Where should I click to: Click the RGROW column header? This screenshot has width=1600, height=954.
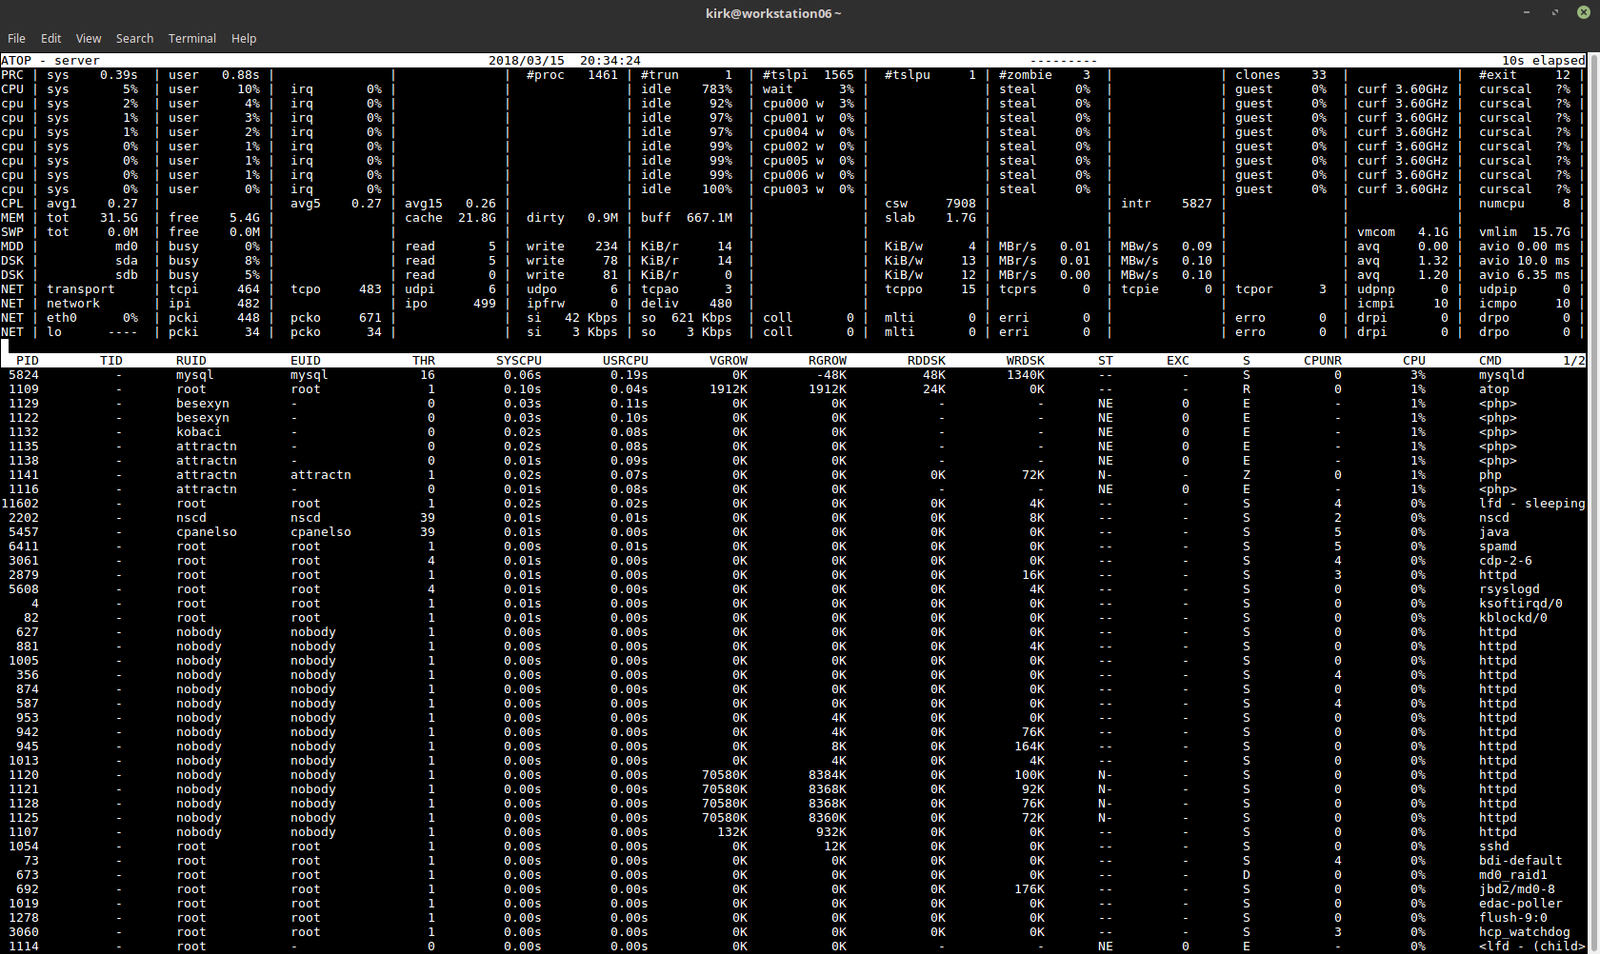828,360
